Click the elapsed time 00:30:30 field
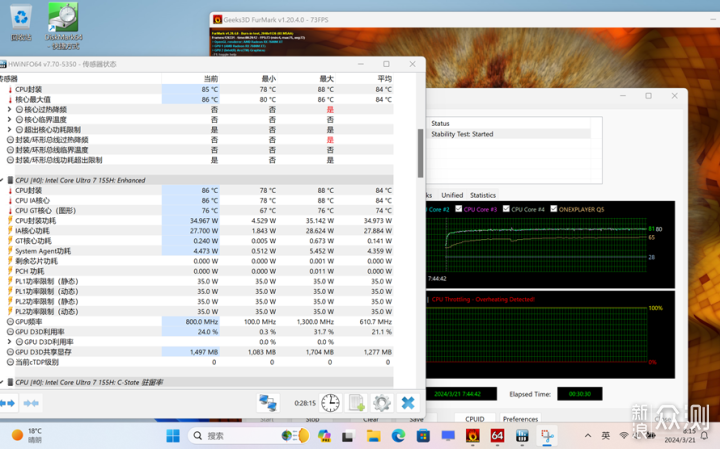The height and width of the screenshot is (449, 720). pyautogui.click(x=579, y=394)
